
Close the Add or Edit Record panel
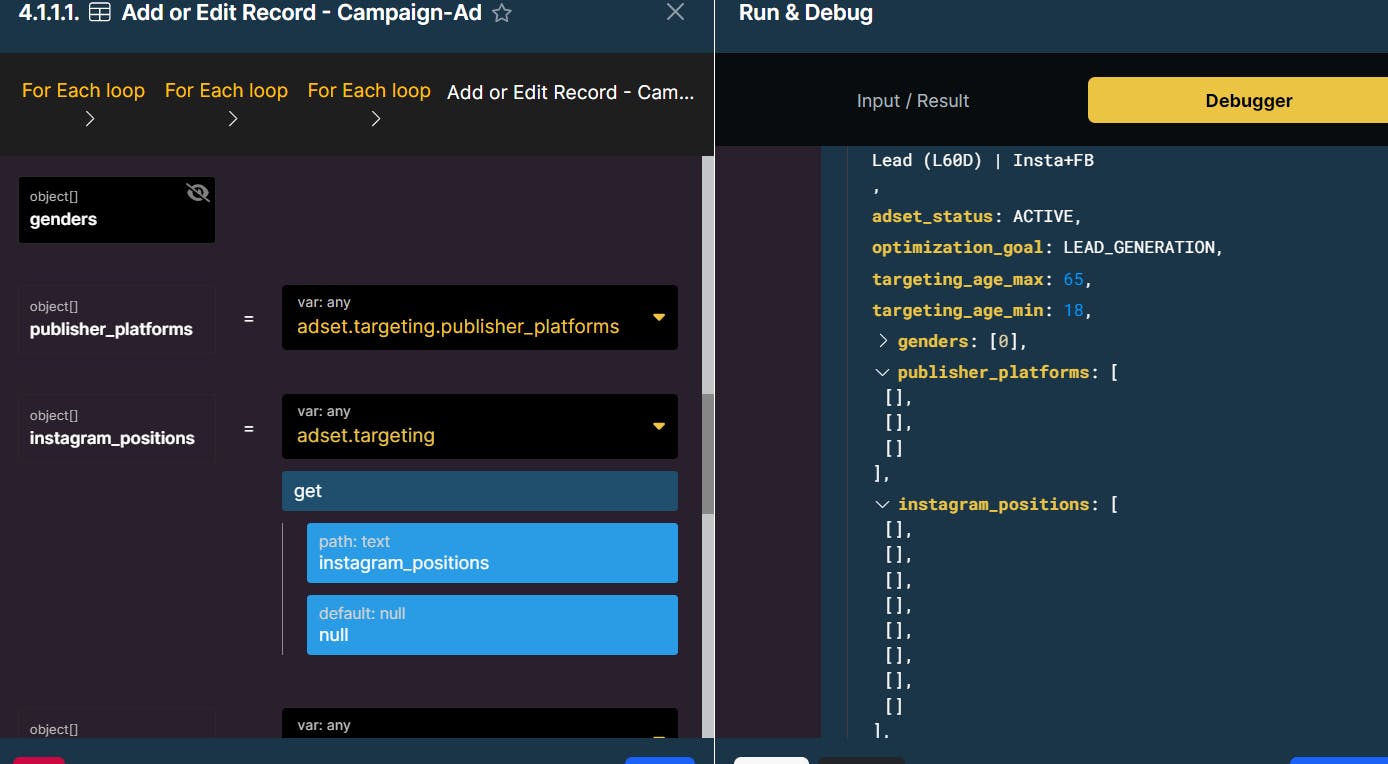tap(676, 12)
